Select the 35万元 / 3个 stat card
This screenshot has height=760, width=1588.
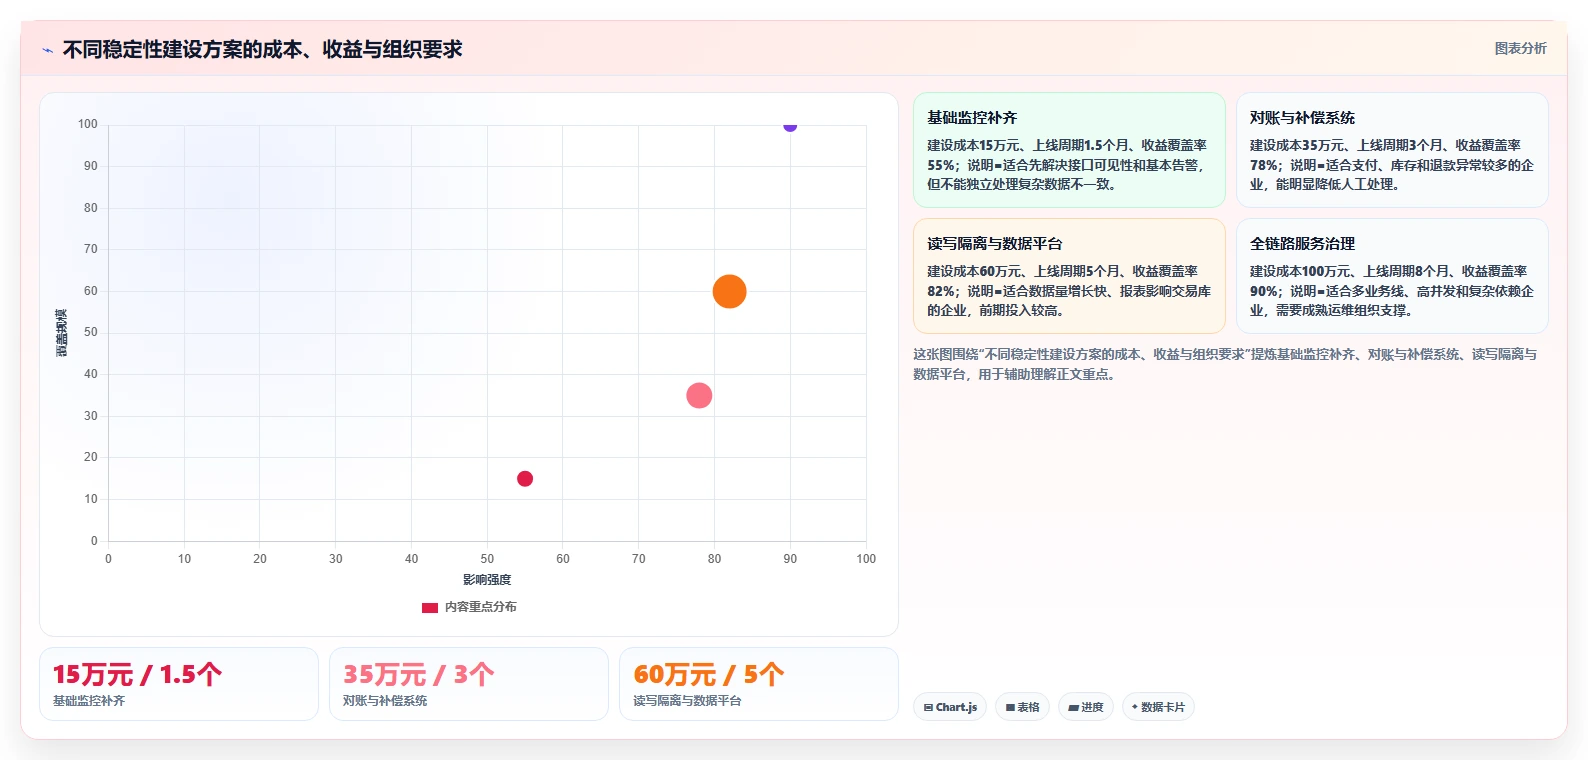click(x=469, y=684)
